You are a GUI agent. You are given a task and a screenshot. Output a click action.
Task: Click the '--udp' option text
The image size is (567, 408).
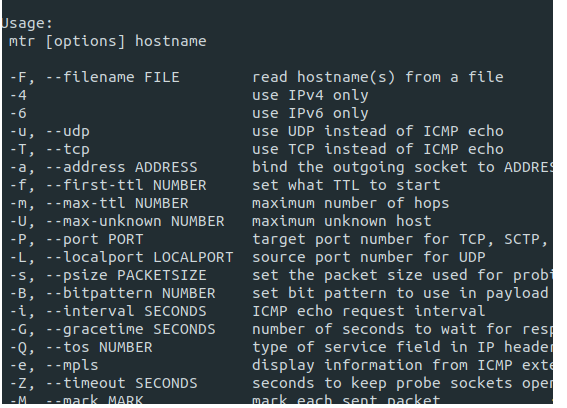68,131
